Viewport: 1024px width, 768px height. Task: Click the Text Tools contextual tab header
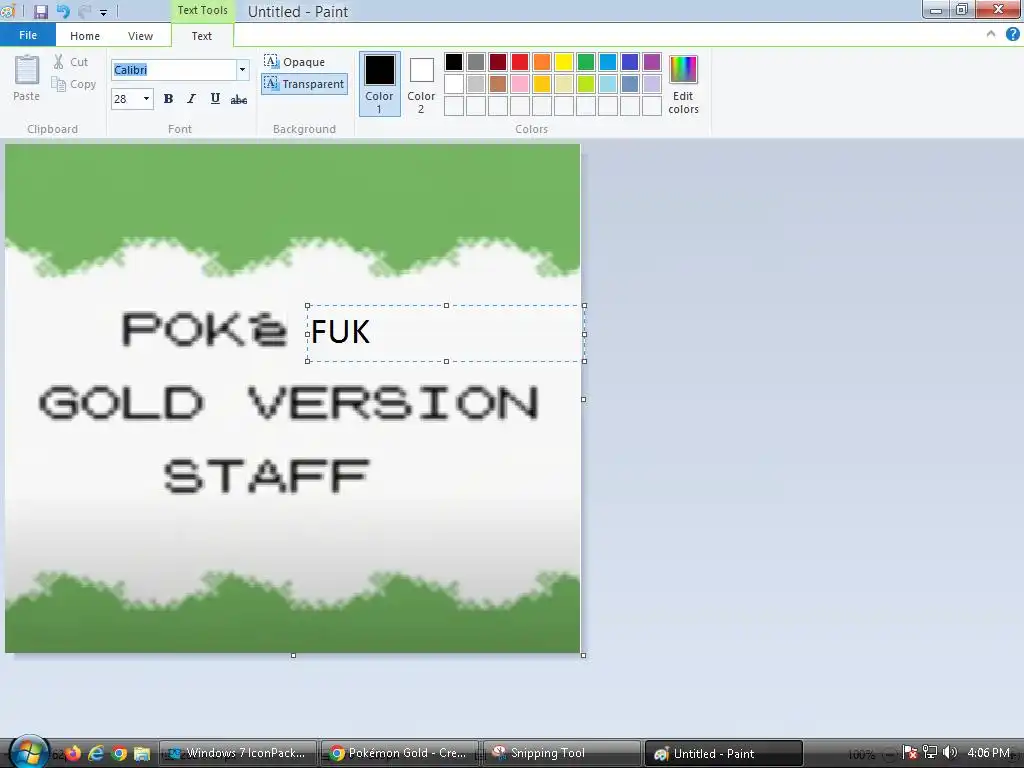click(x=202, y=10)
